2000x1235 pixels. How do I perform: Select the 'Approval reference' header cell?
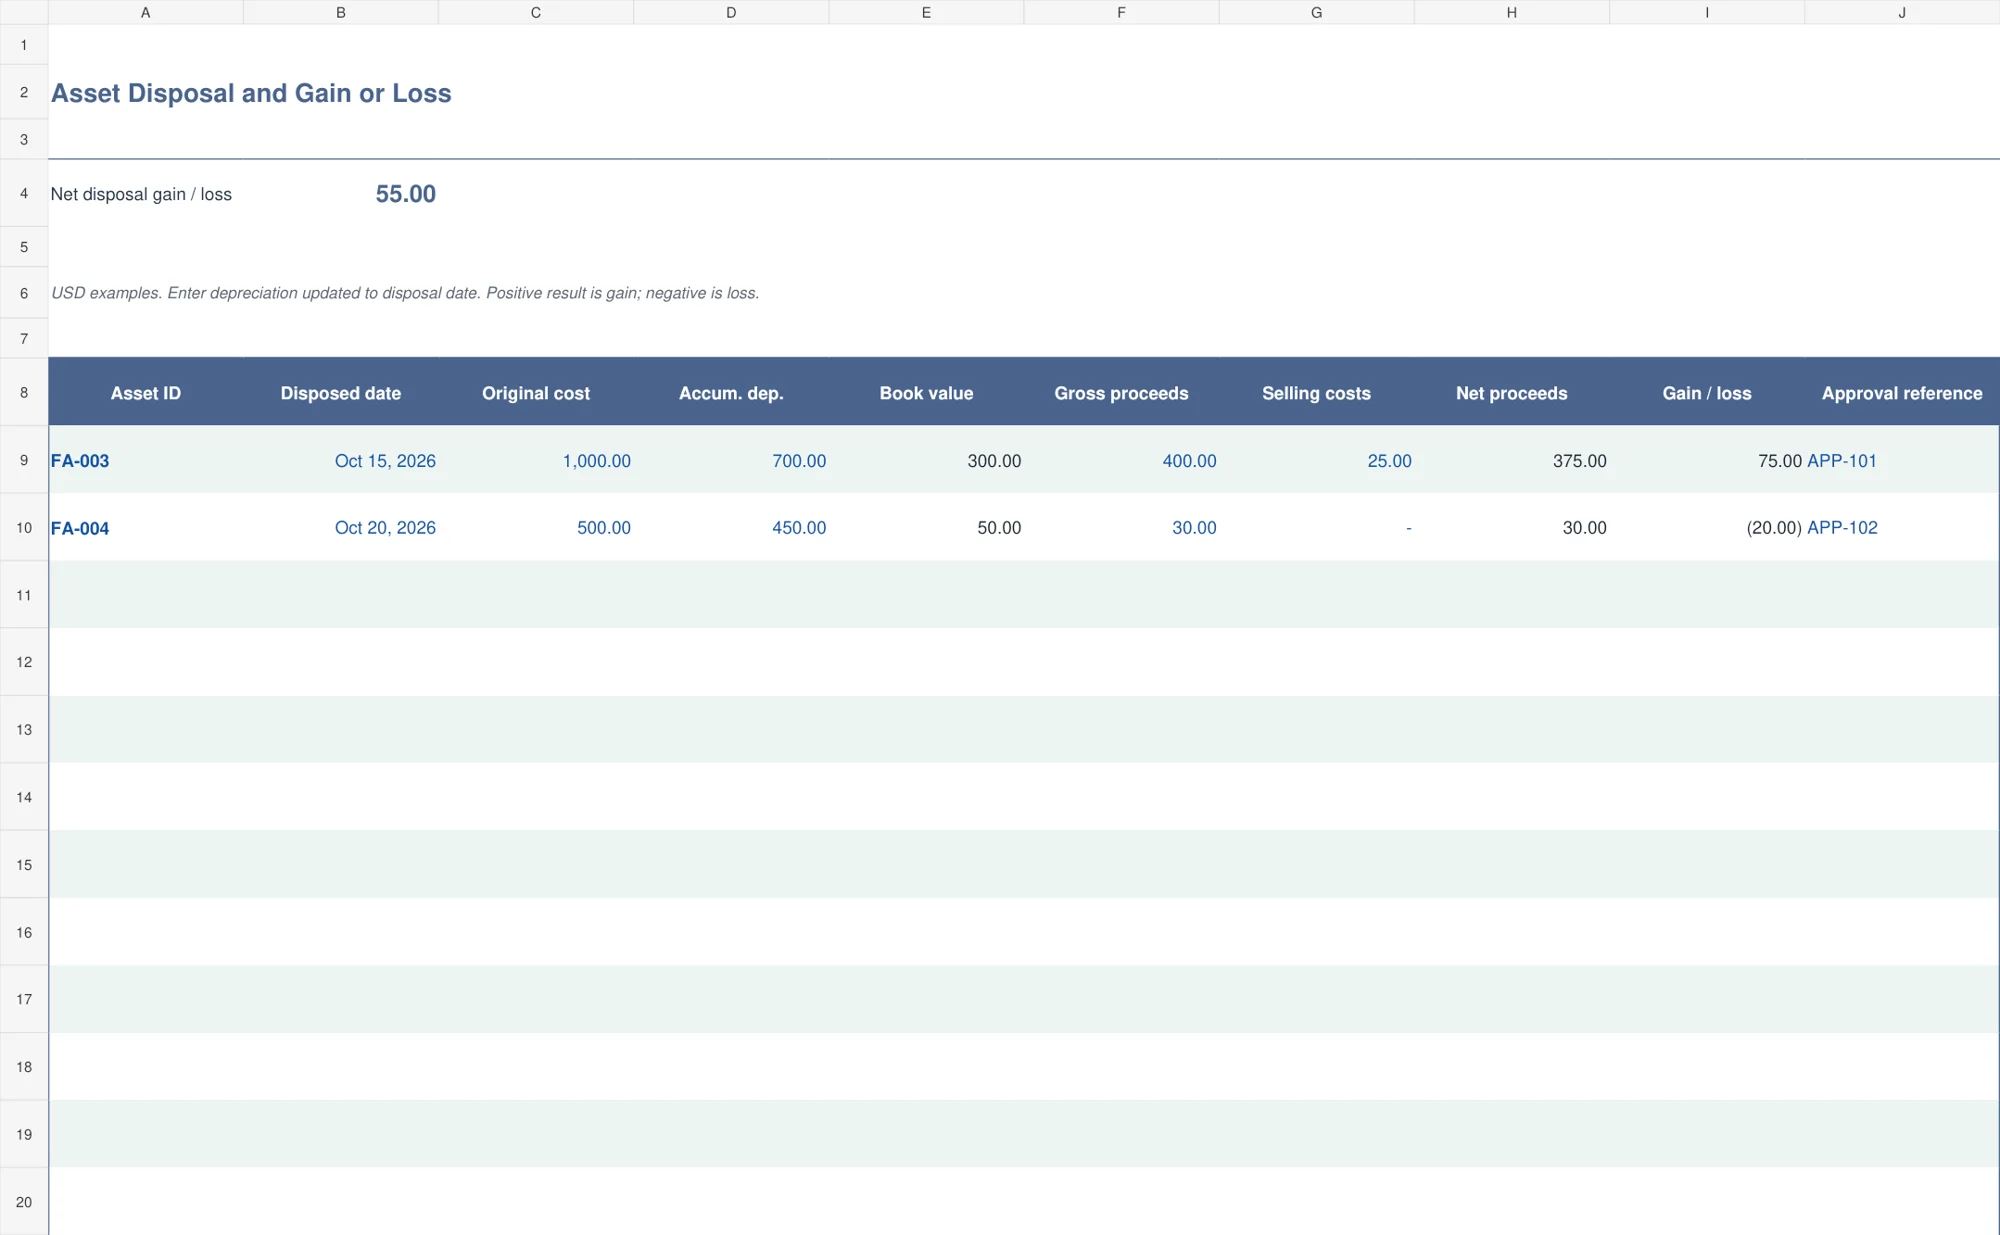pyautogui.click(x=1902, y=393)
